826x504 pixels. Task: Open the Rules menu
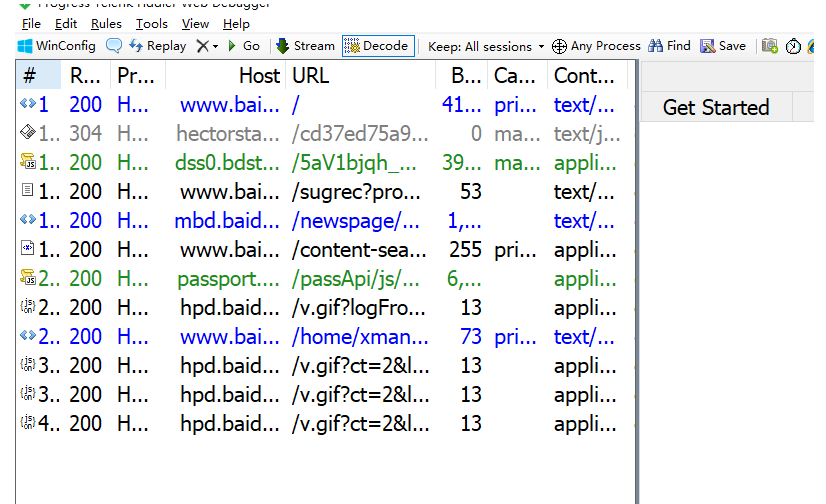click(106, 24)
